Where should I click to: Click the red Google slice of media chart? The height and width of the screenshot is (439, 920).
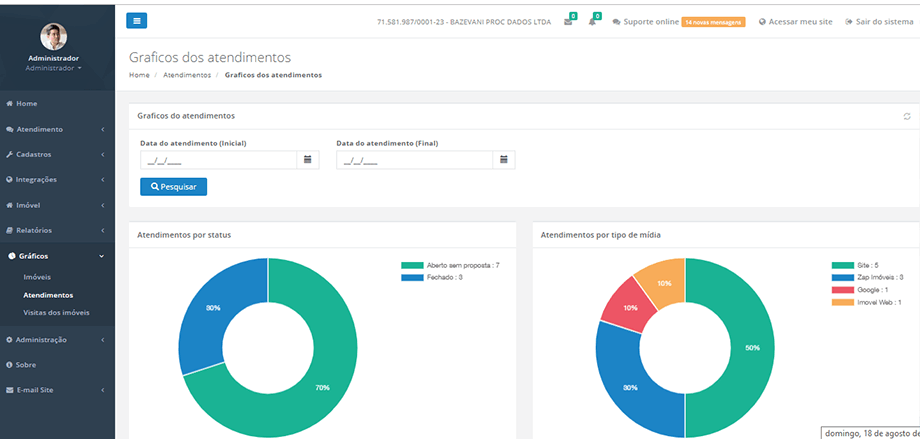point(631,308)
